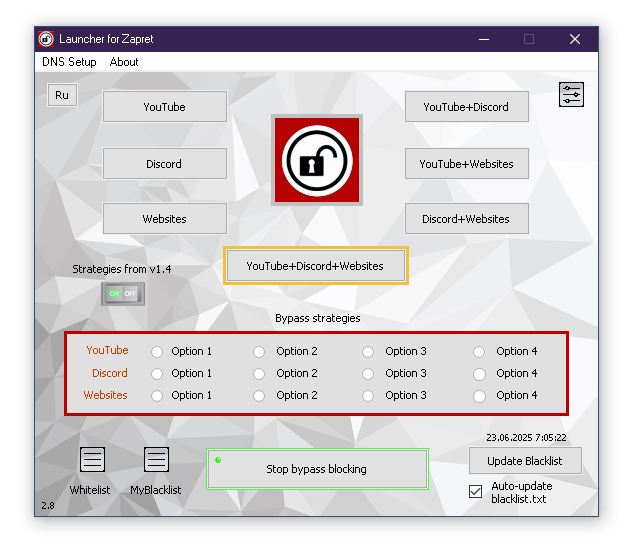
Task: Click the version number 2.8
Action: [x=48, y=505]
